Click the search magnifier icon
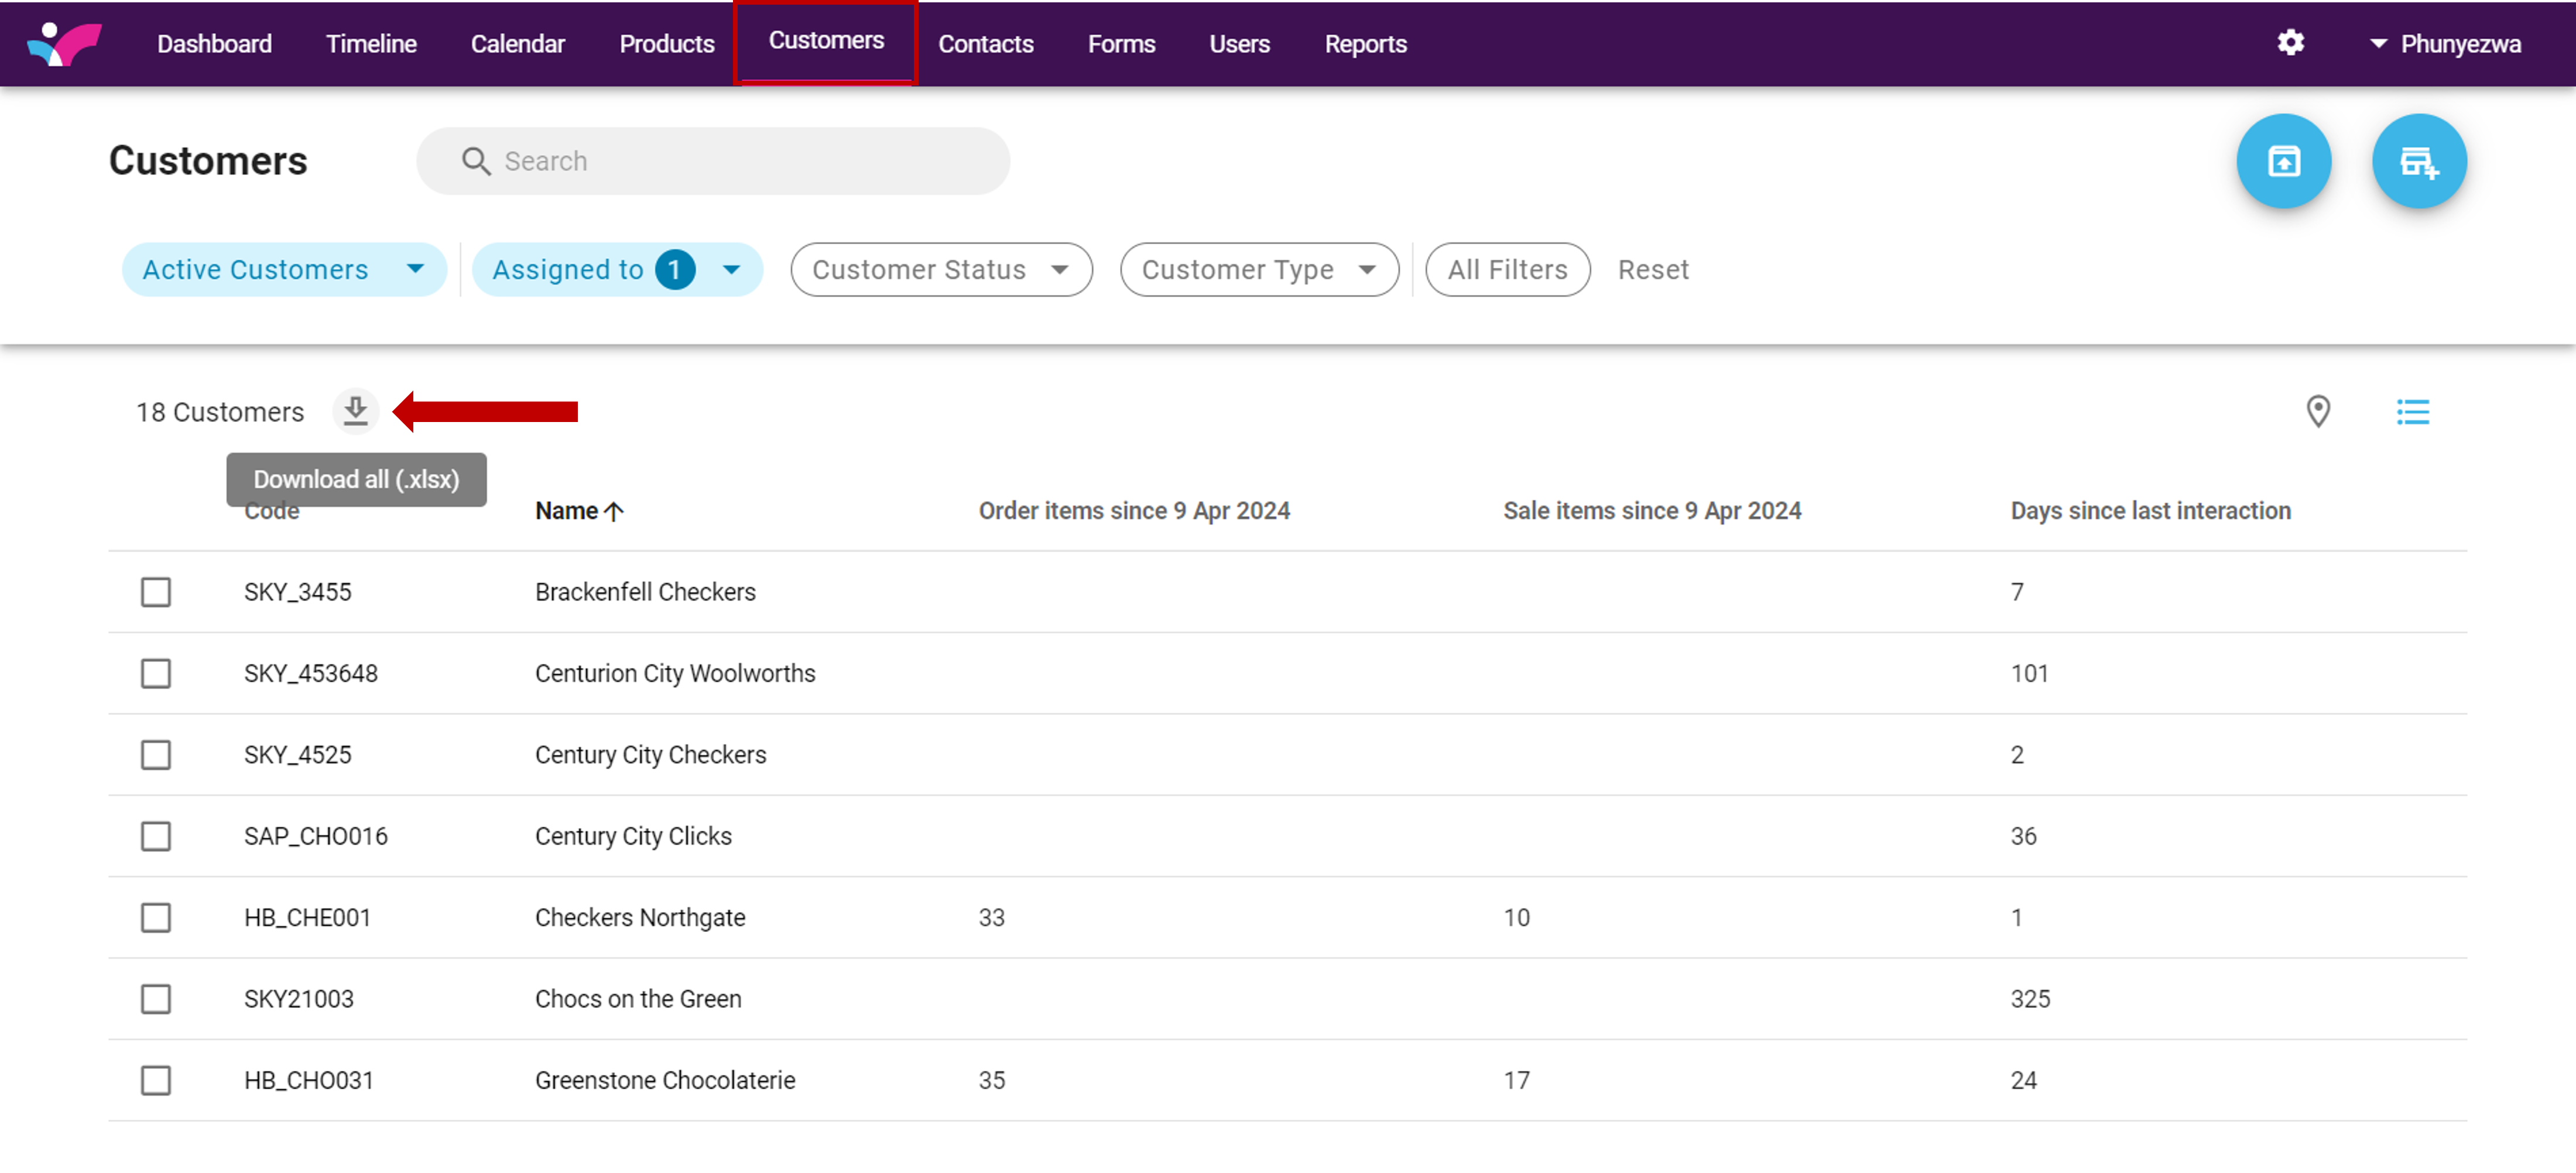Screen dimensions: 2576x1173 tap(476, 161)
